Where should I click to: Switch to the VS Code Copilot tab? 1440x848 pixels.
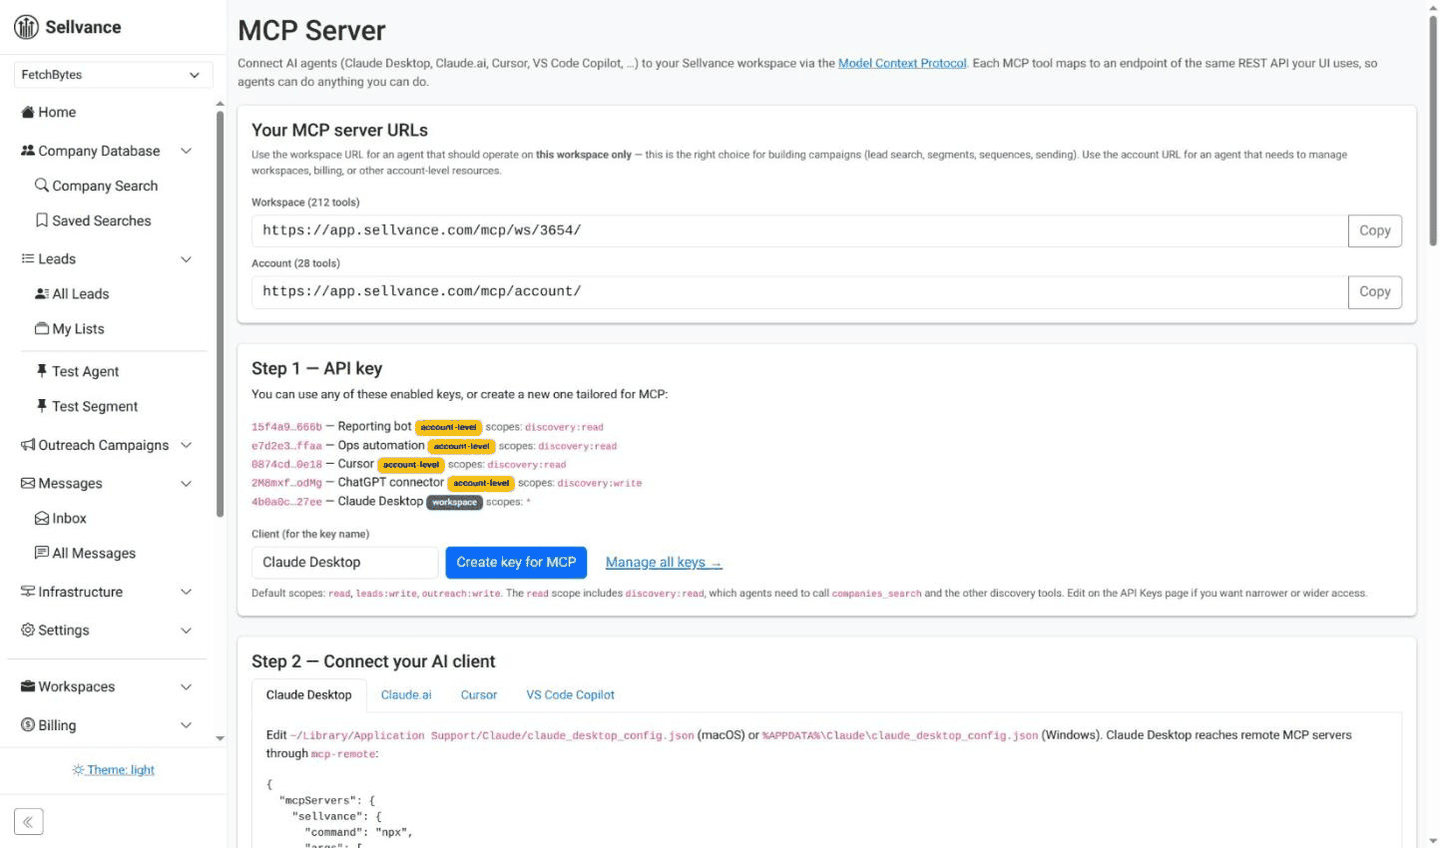570,695
